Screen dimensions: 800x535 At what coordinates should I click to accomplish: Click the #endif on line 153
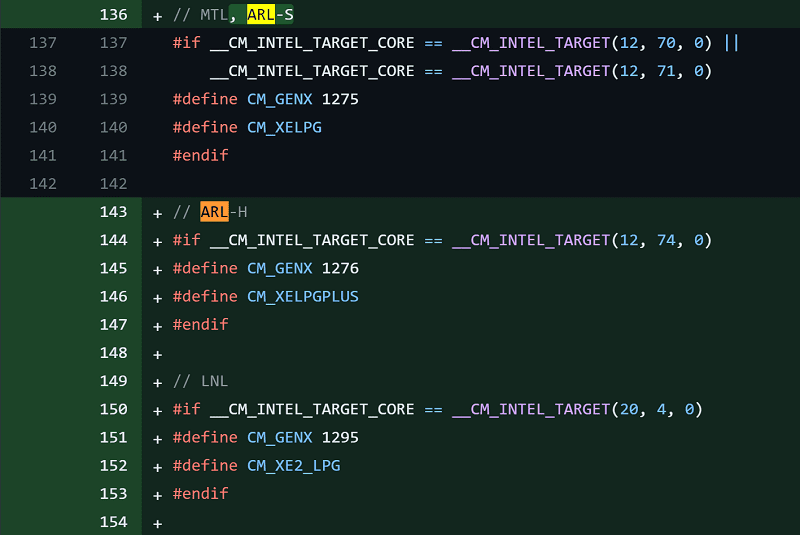coord(201,494)
